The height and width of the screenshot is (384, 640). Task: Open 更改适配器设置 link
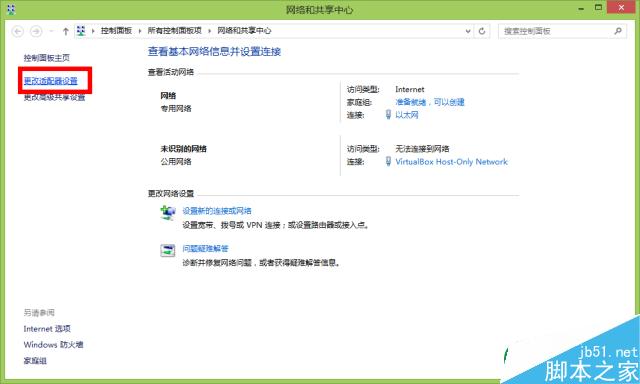click(x=51, y=81)
